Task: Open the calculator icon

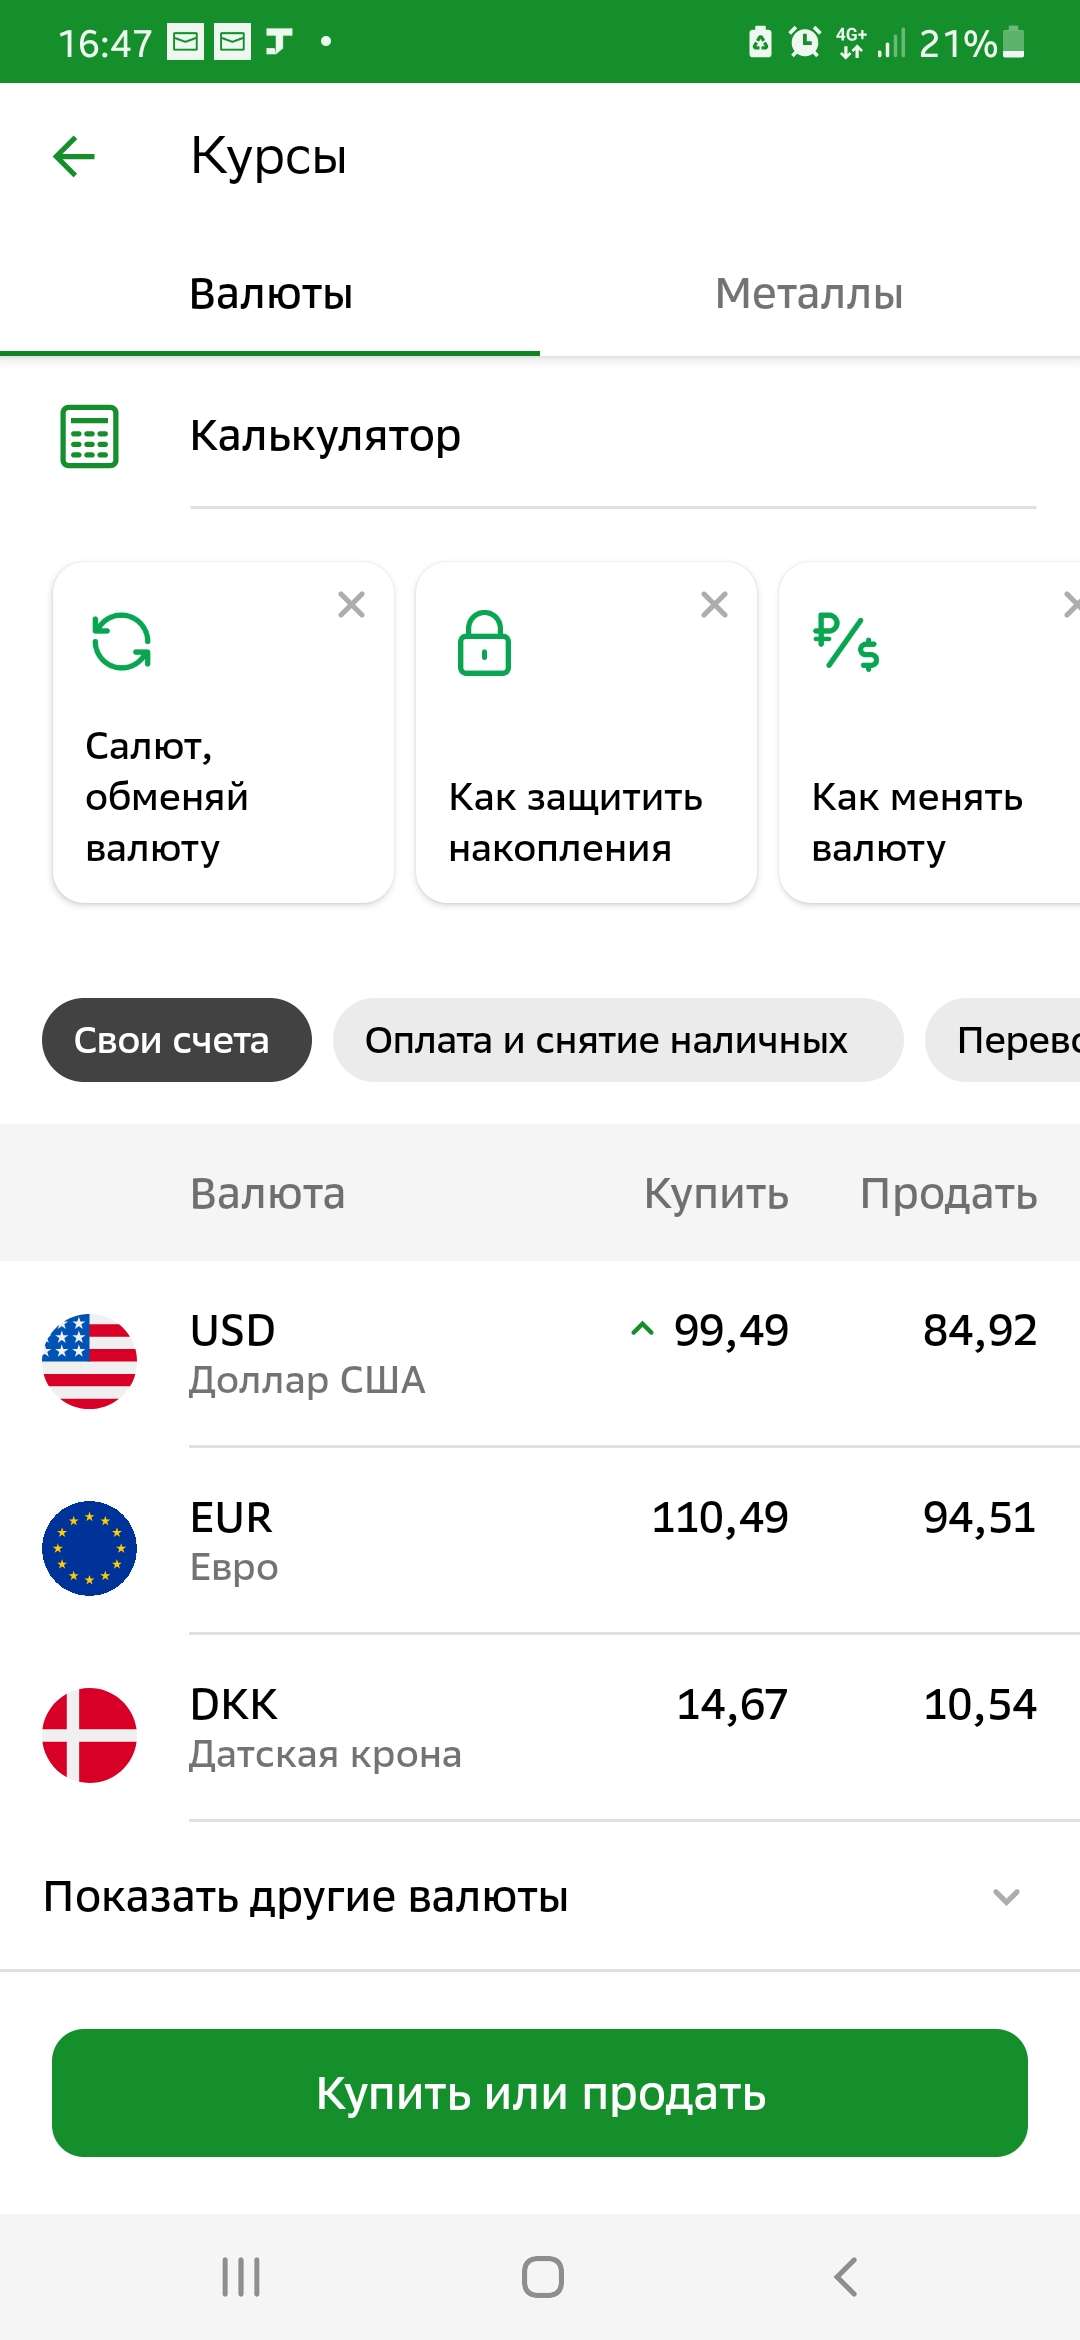Action: [x=90, y=436]
